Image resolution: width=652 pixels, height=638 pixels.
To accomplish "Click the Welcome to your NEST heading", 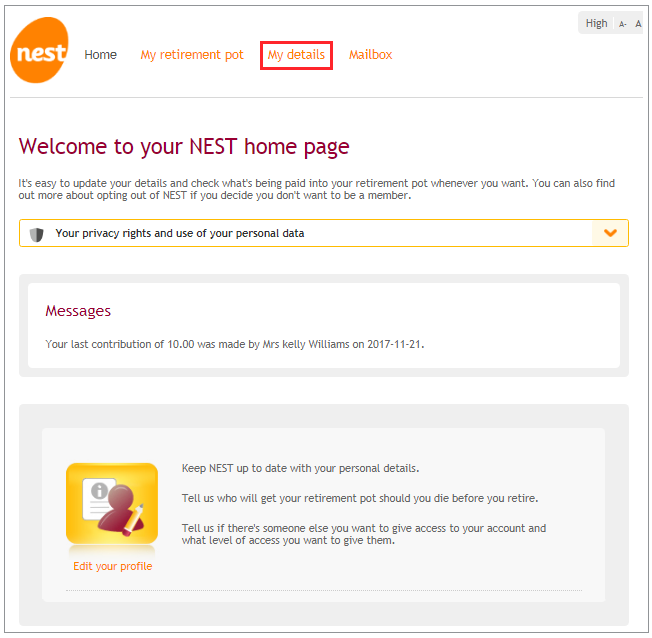I will (x=184, y=147).
